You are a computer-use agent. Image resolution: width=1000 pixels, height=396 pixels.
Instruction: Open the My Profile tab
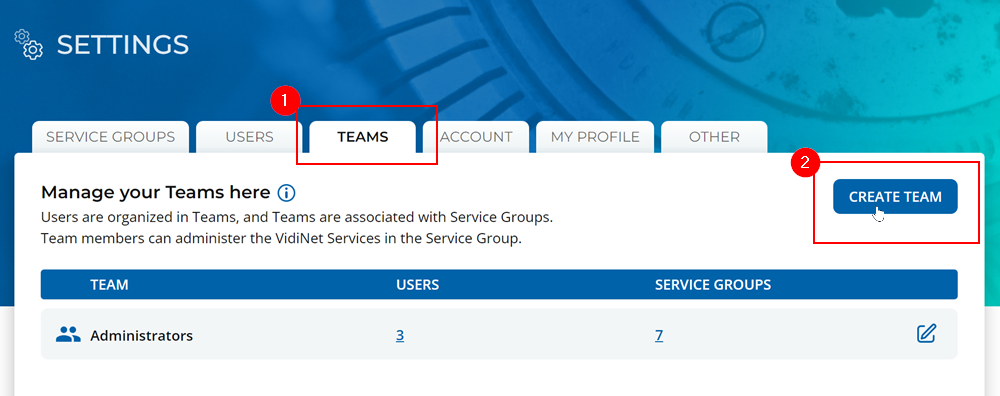pyautogui.click(x=595, y=137)
